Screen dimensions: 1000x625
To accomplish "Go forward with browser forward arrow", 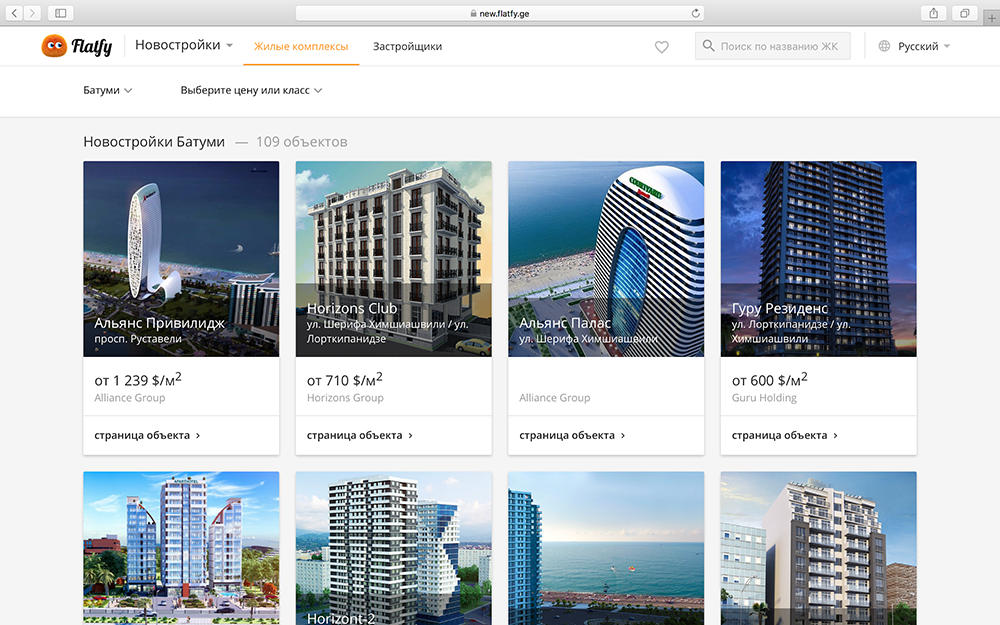I will tap(33, 13).
